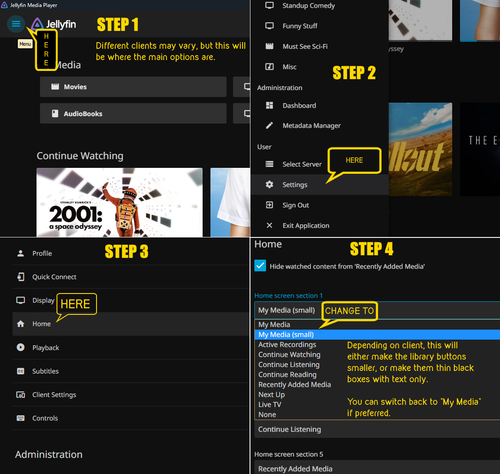Viewport: 500px width, 474px height.
Task: Click the Select Server icon
Action: 269,164
